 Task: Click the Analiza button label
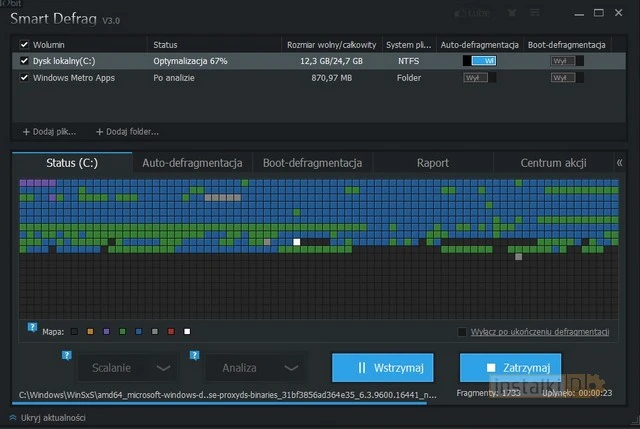tap(240, 368)
